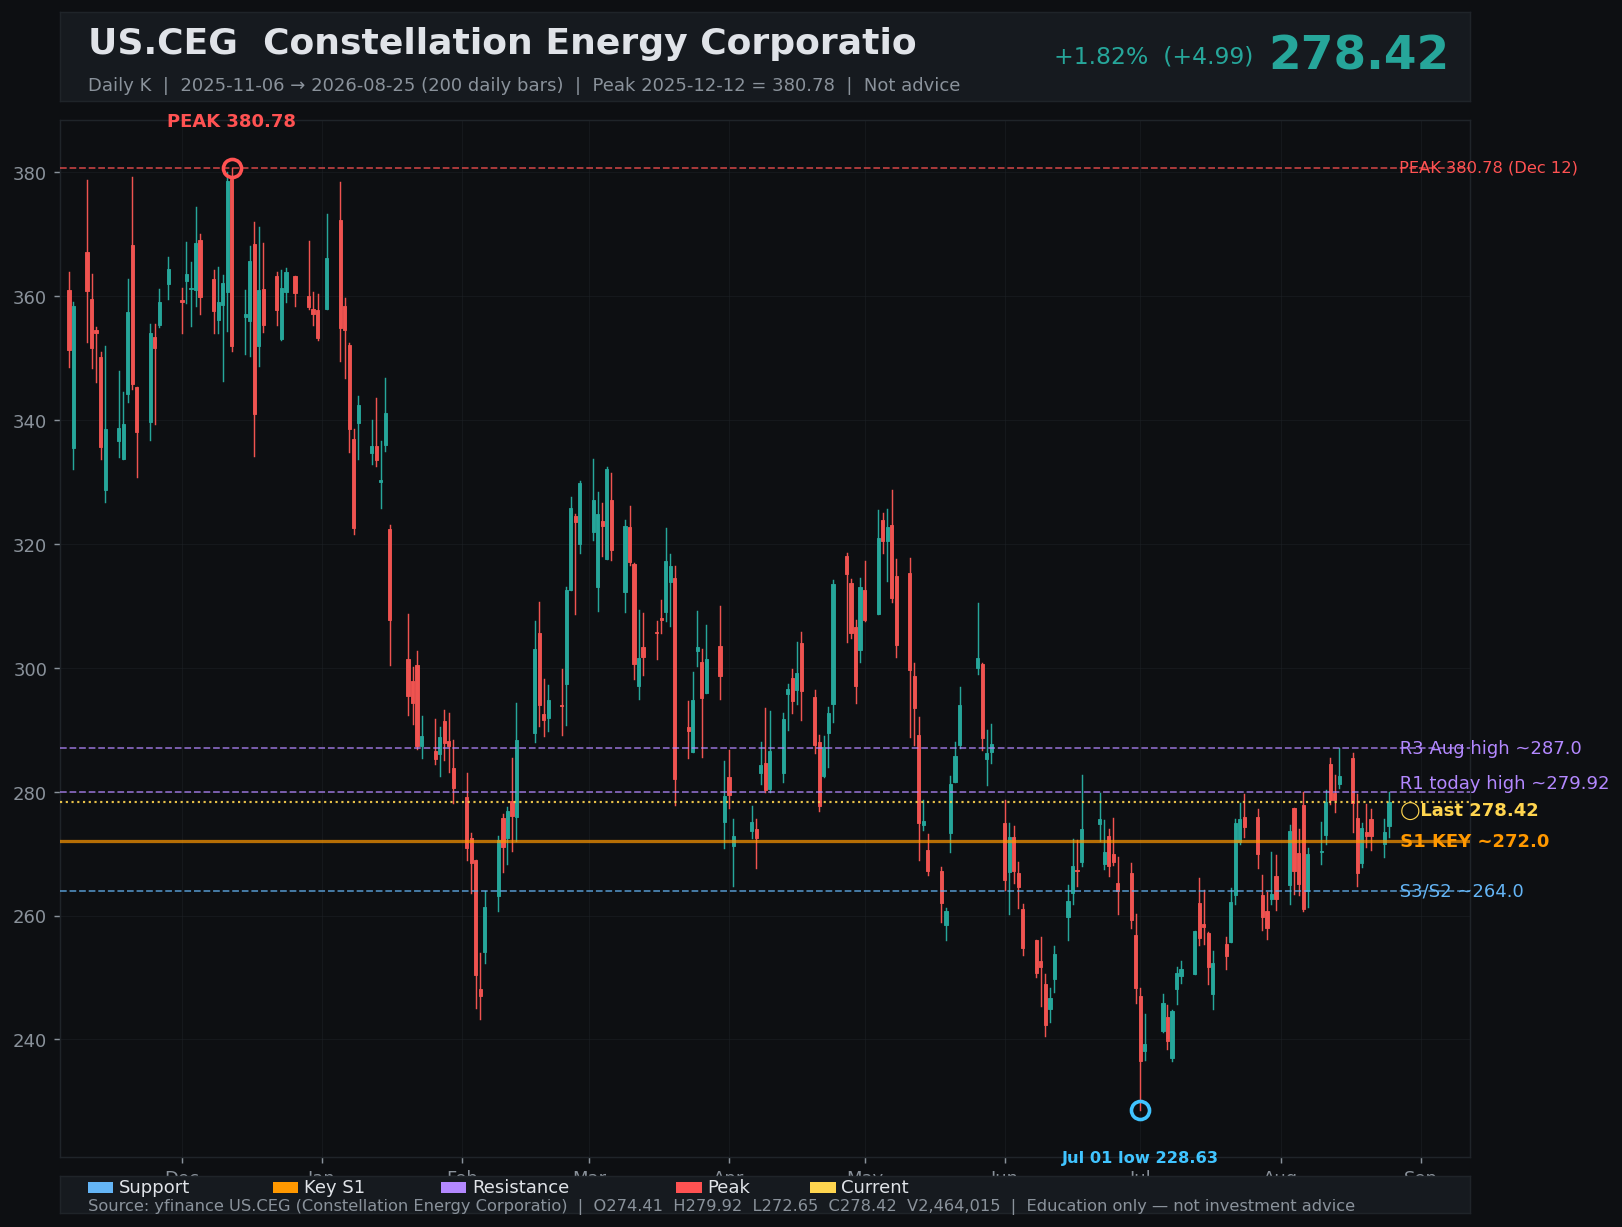Select the purple Resistance legend swatch
Image resolution: width=1622 pixels, height=1227 pixels.
click(x=454, y=1188)
